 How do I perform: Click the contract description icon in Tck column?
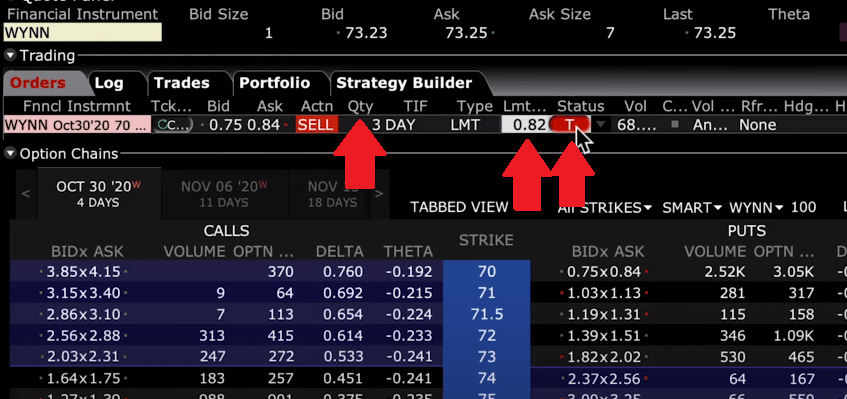pos(172,125)
